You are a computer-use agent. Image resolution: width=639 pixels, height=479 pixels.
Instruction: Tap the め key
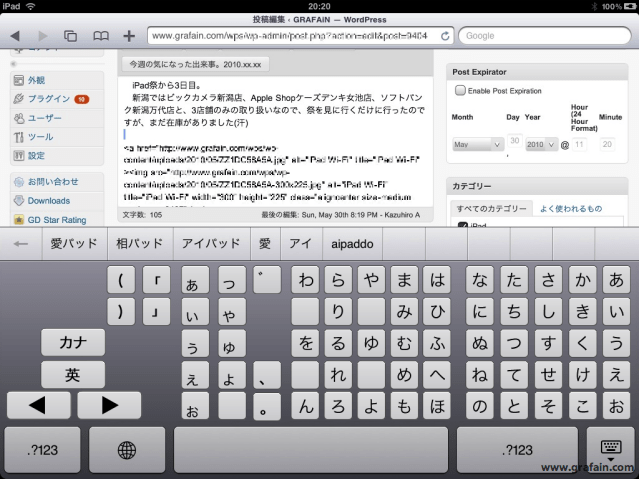tap(404, 375)
